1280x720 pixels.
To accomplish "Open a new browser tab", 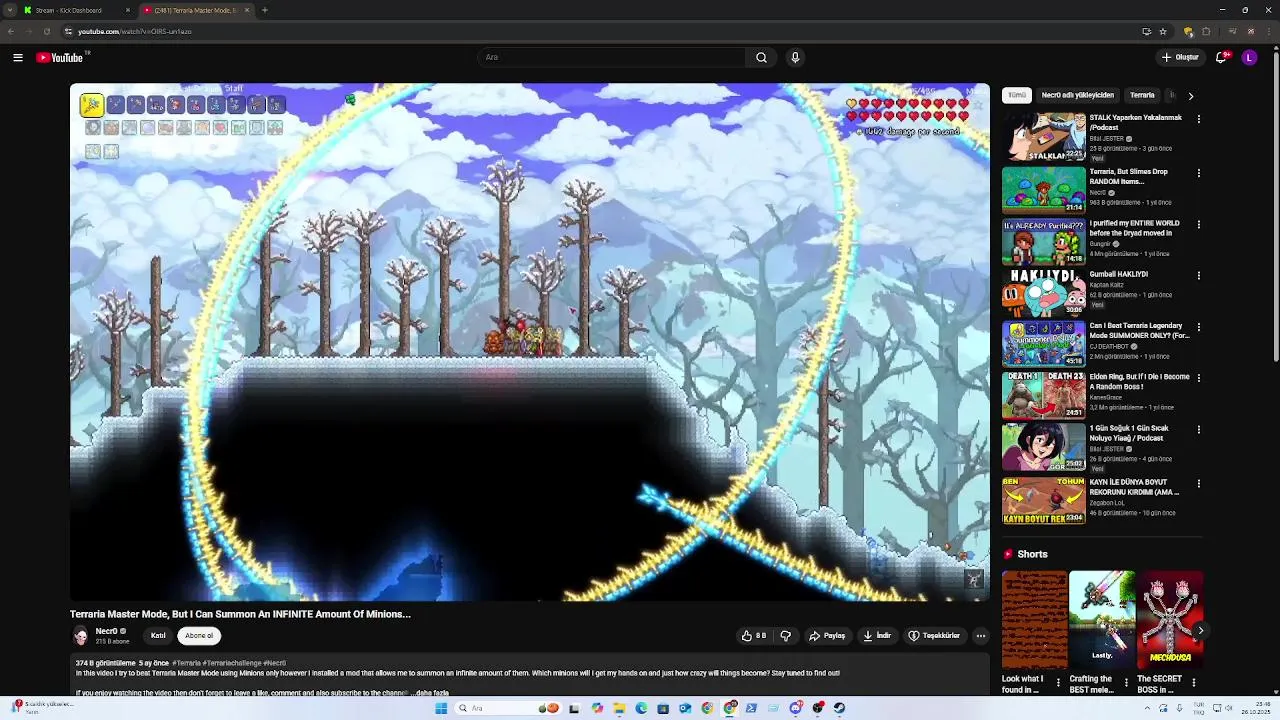I will pyautogui.click(x=264, y=10).
